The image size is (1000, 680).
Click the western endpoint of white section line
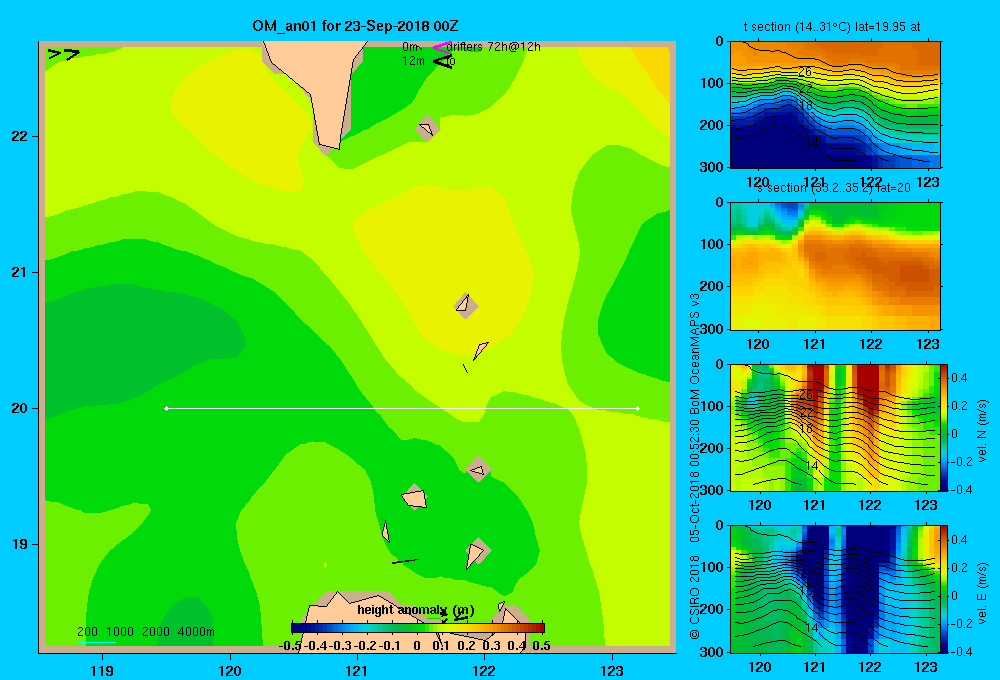tap(166, 408)
